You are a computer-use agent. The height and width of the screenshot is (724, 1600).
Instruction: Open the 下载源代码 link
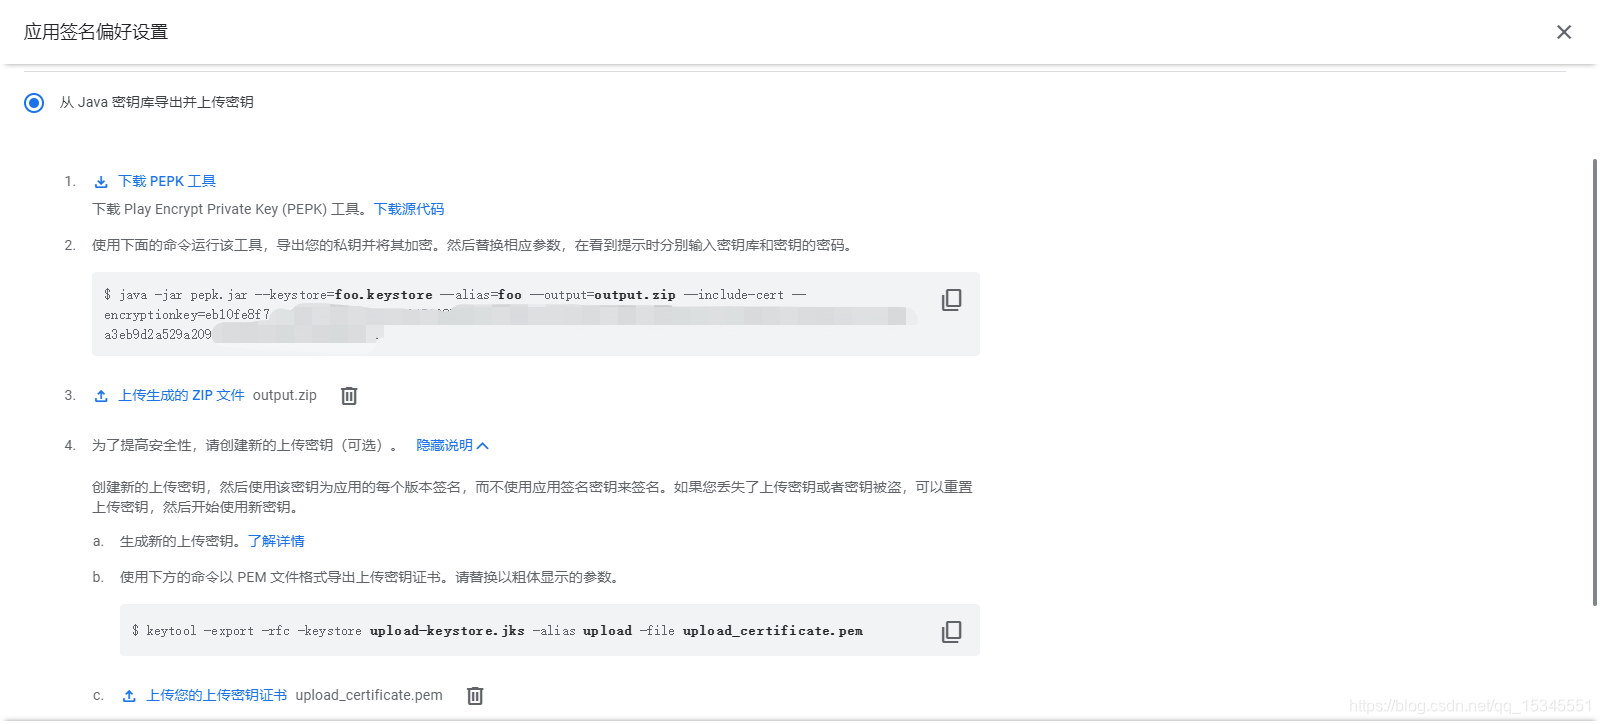[x=409, y=209]
